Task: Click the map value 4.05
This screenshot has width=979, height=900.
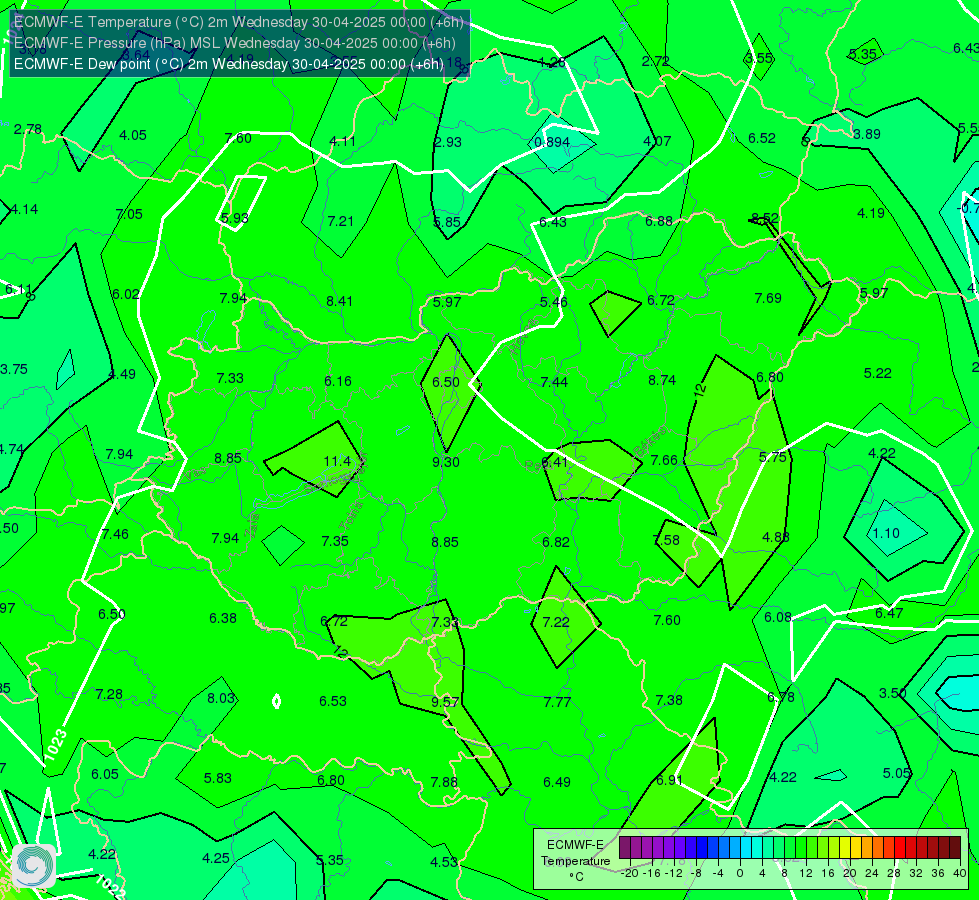Action: click(x=133, y=135)
